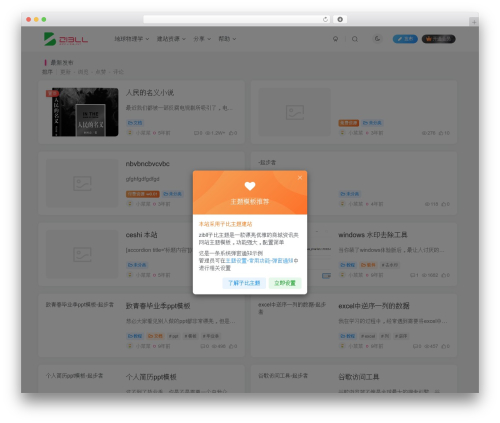
Task: Click the ceshi 本站 placeholder thumbnail
Action: (x=82, y=254)
